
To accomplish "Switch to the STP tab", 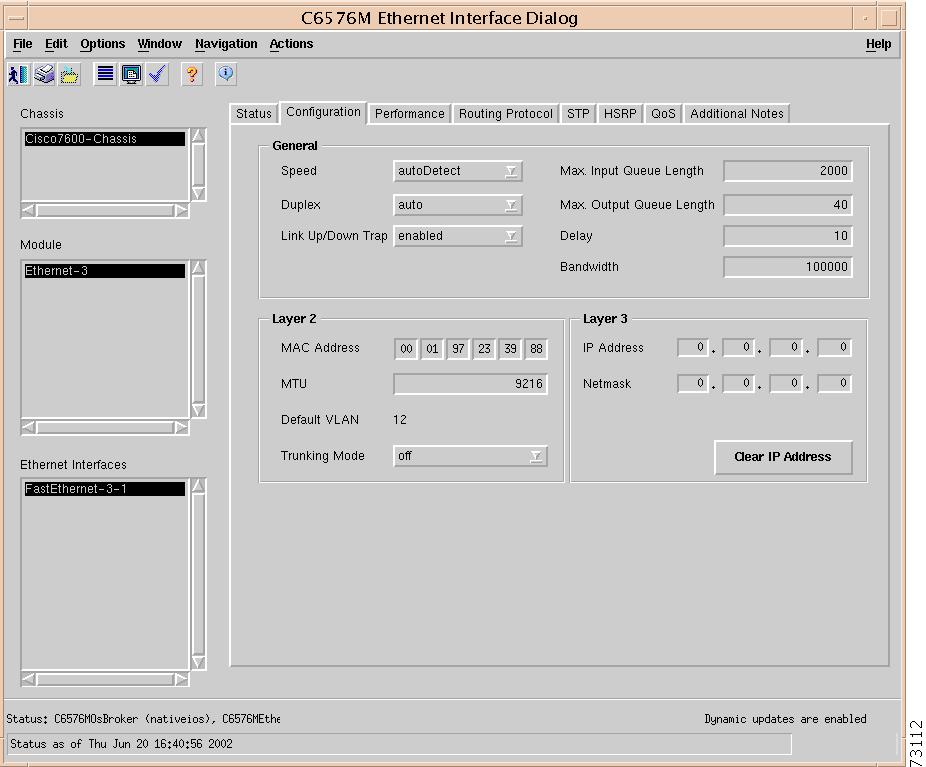I will click(x=578, y=113).
